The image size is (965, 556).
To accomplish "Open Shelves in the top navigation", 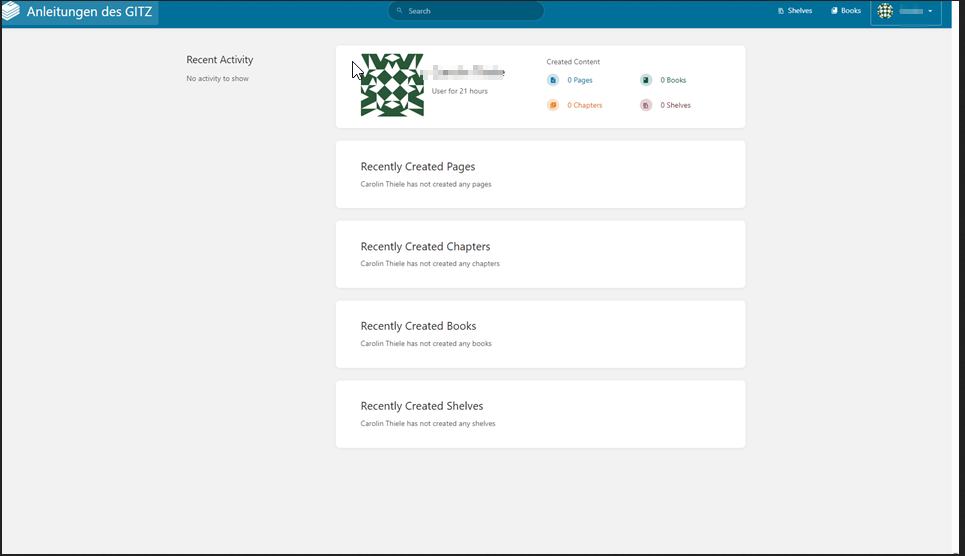I will click(x=795, y=11).
